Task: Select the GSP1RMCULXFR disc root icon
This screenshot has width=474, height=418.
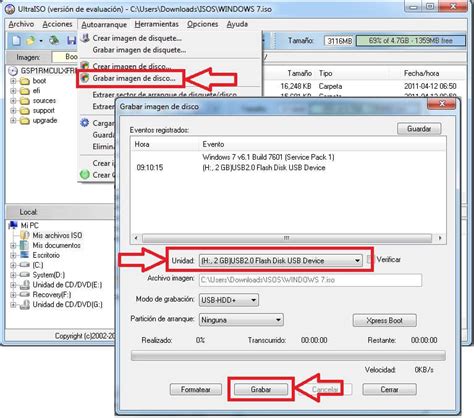Action: click(13, 71)
